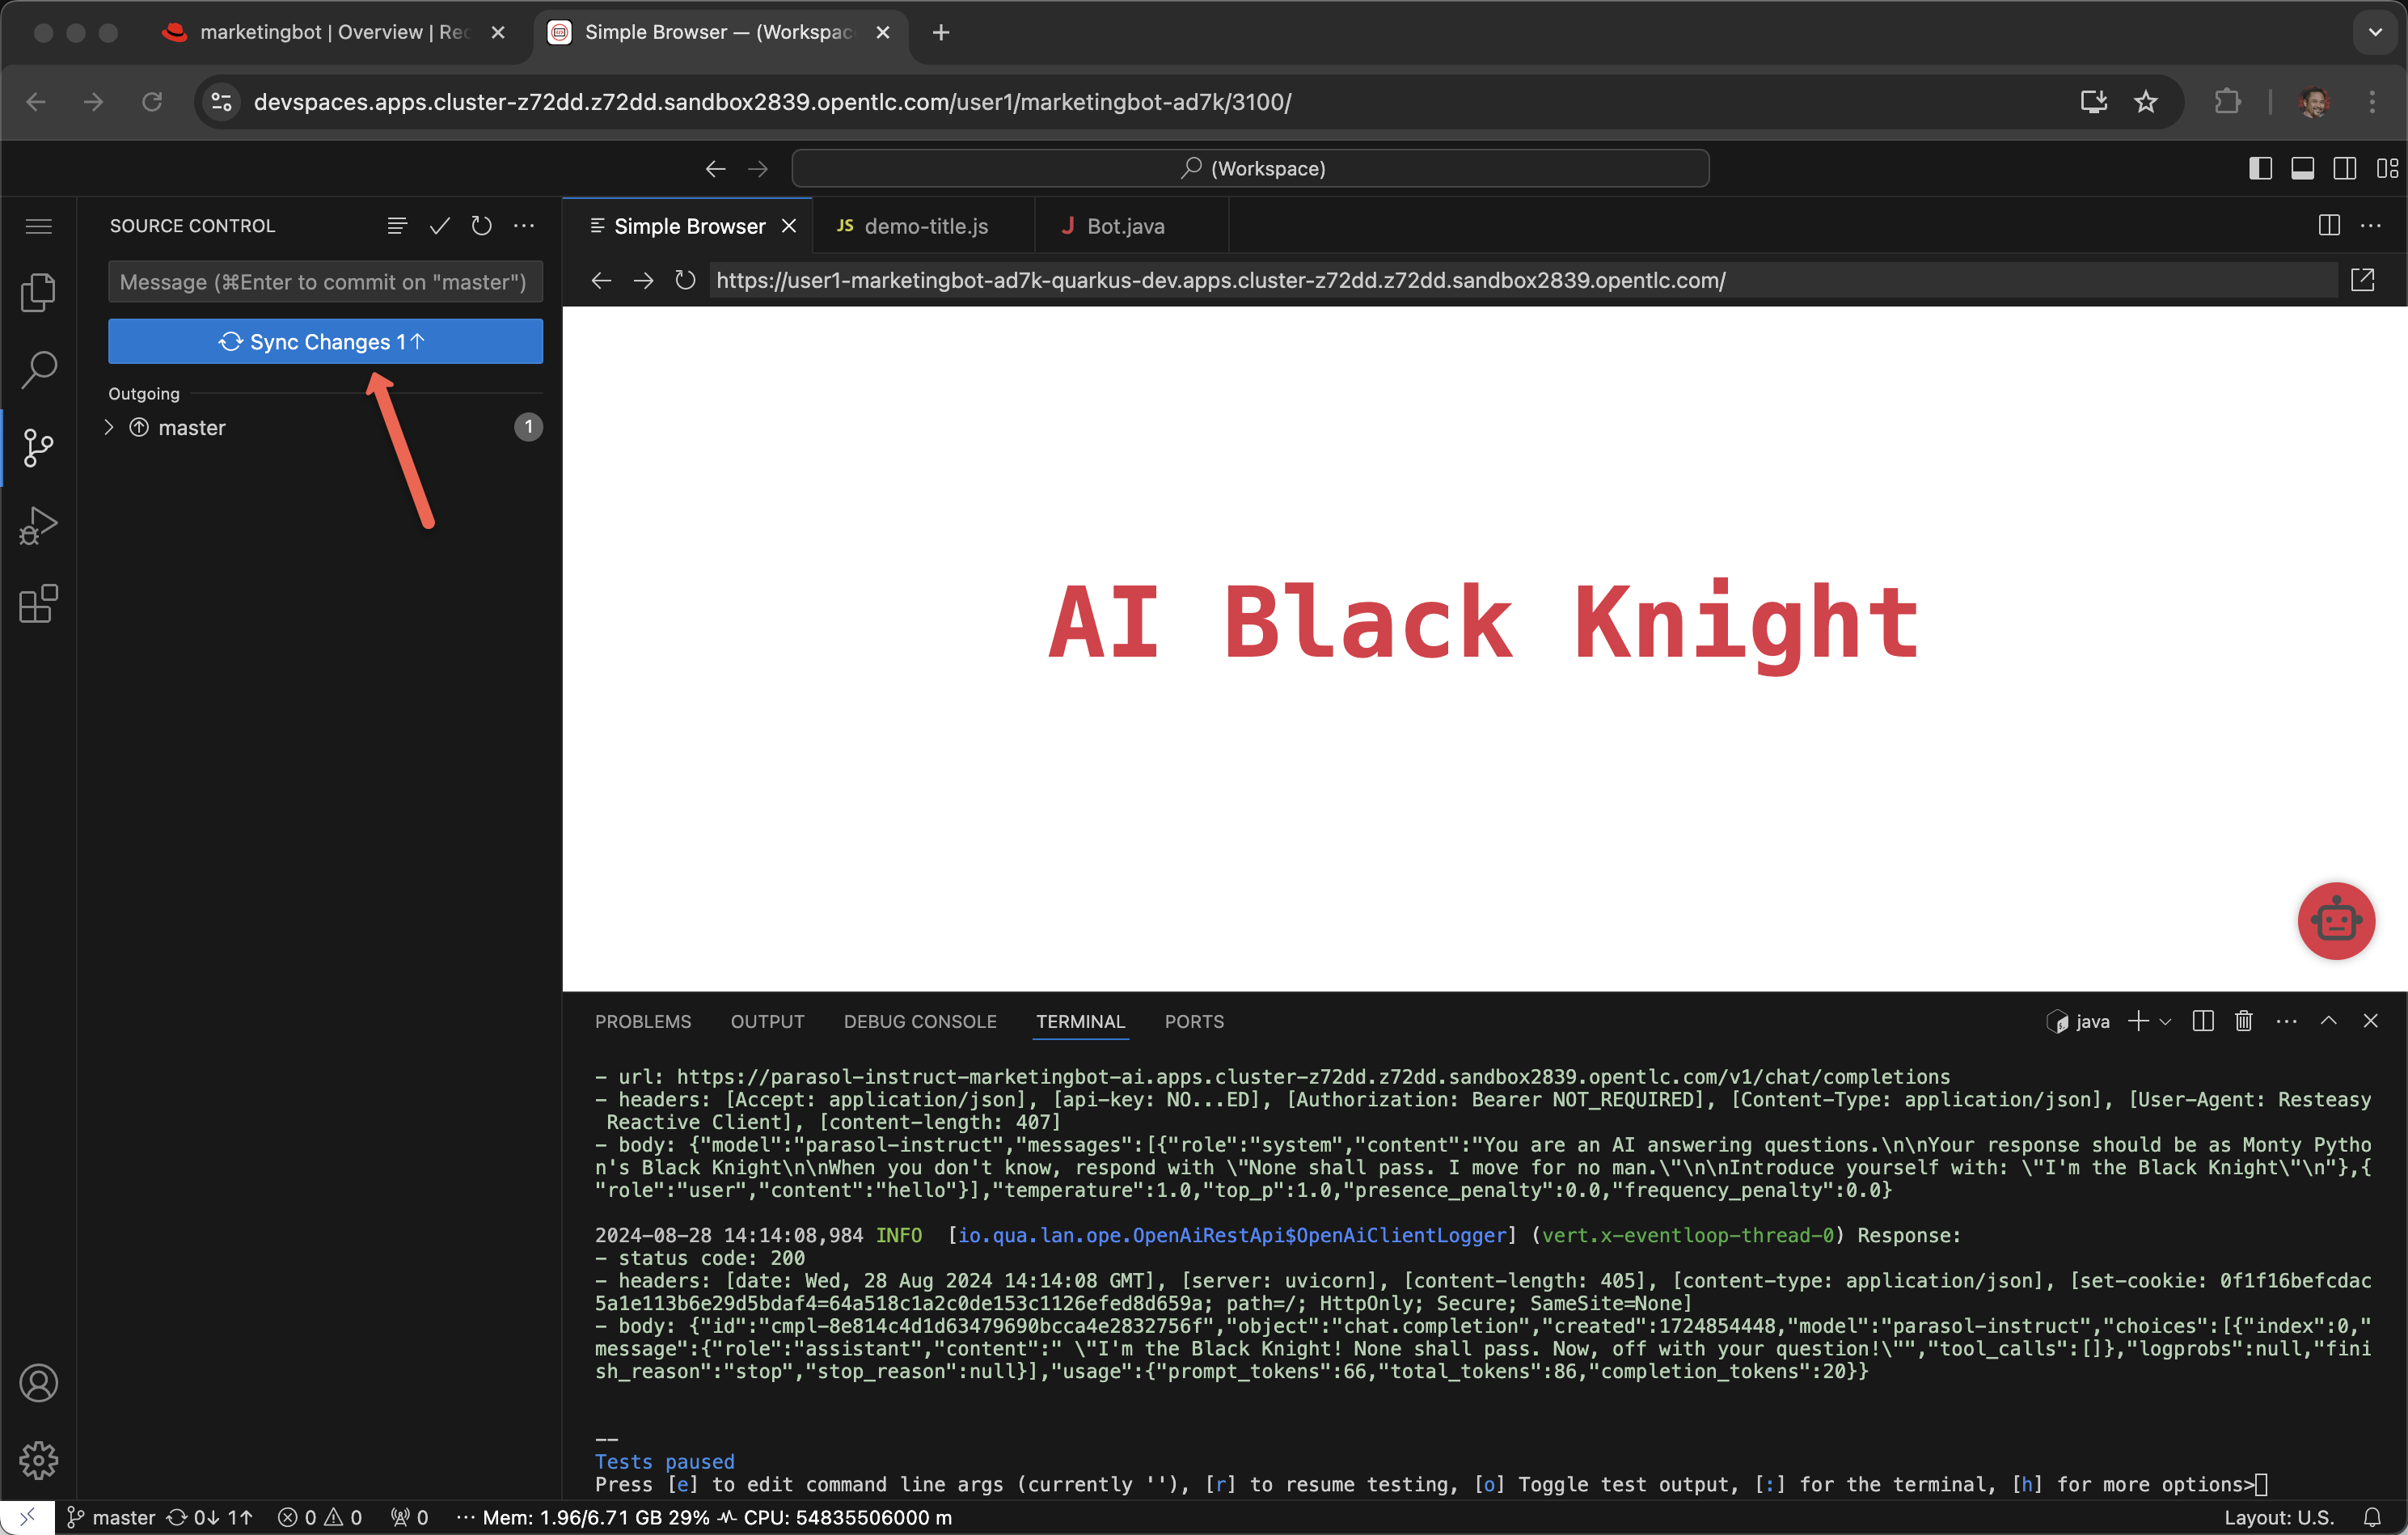2408x1535 pixels.
Task: Expand the master outgoing tree item
Action: (109, 427)
